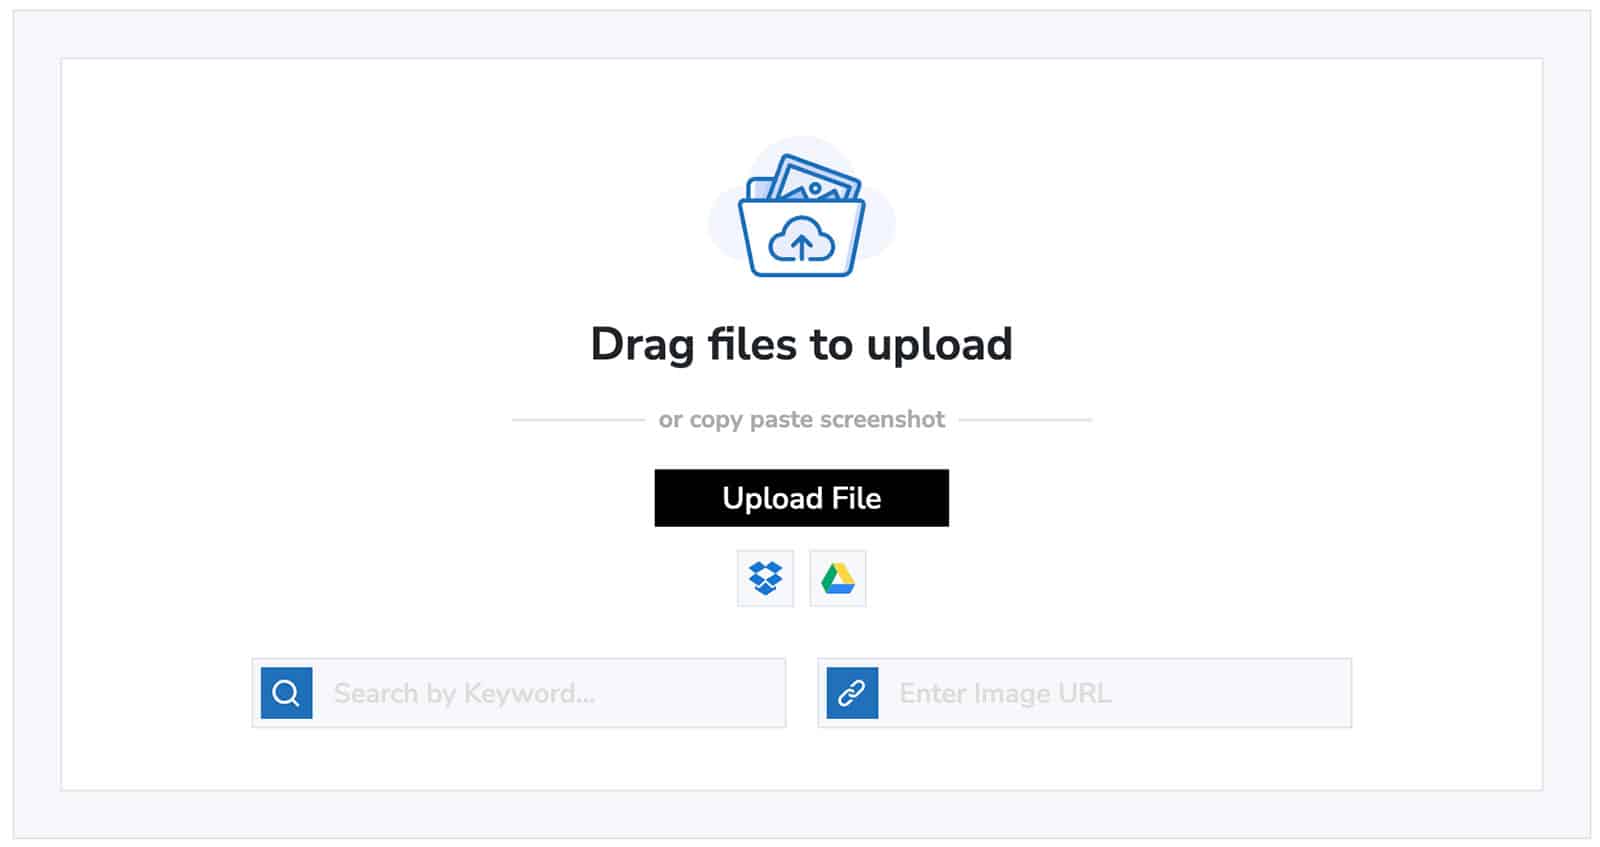Click the line right of "screenshot" text
Image resolution: width=1600 pixels, height=847 pixels.
[x=1025, y=420]
